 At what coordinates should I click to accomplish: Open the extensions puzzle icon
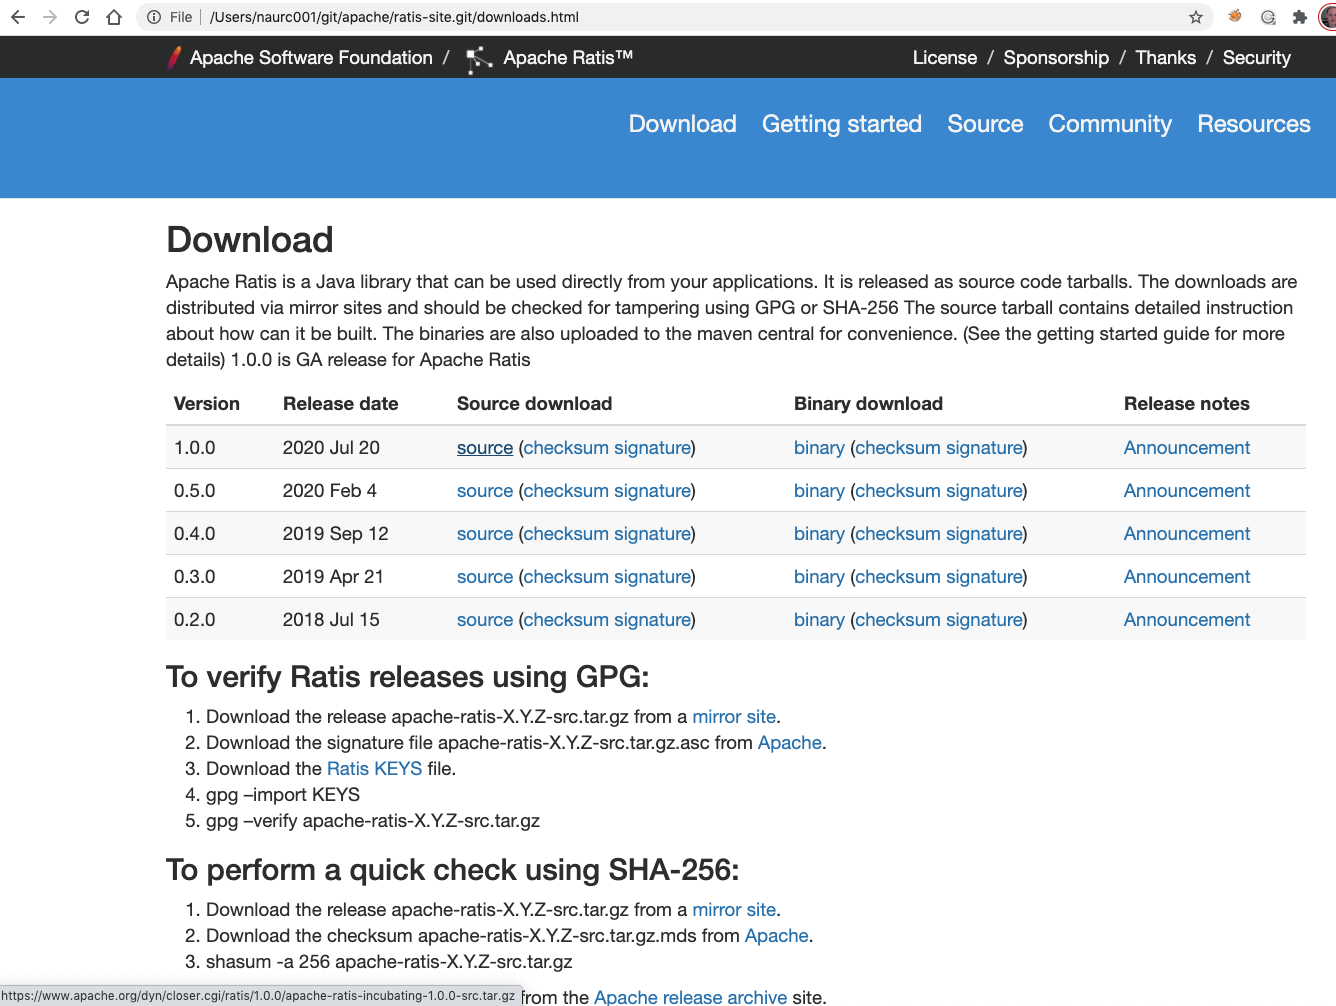click(x=1300, y=17)
